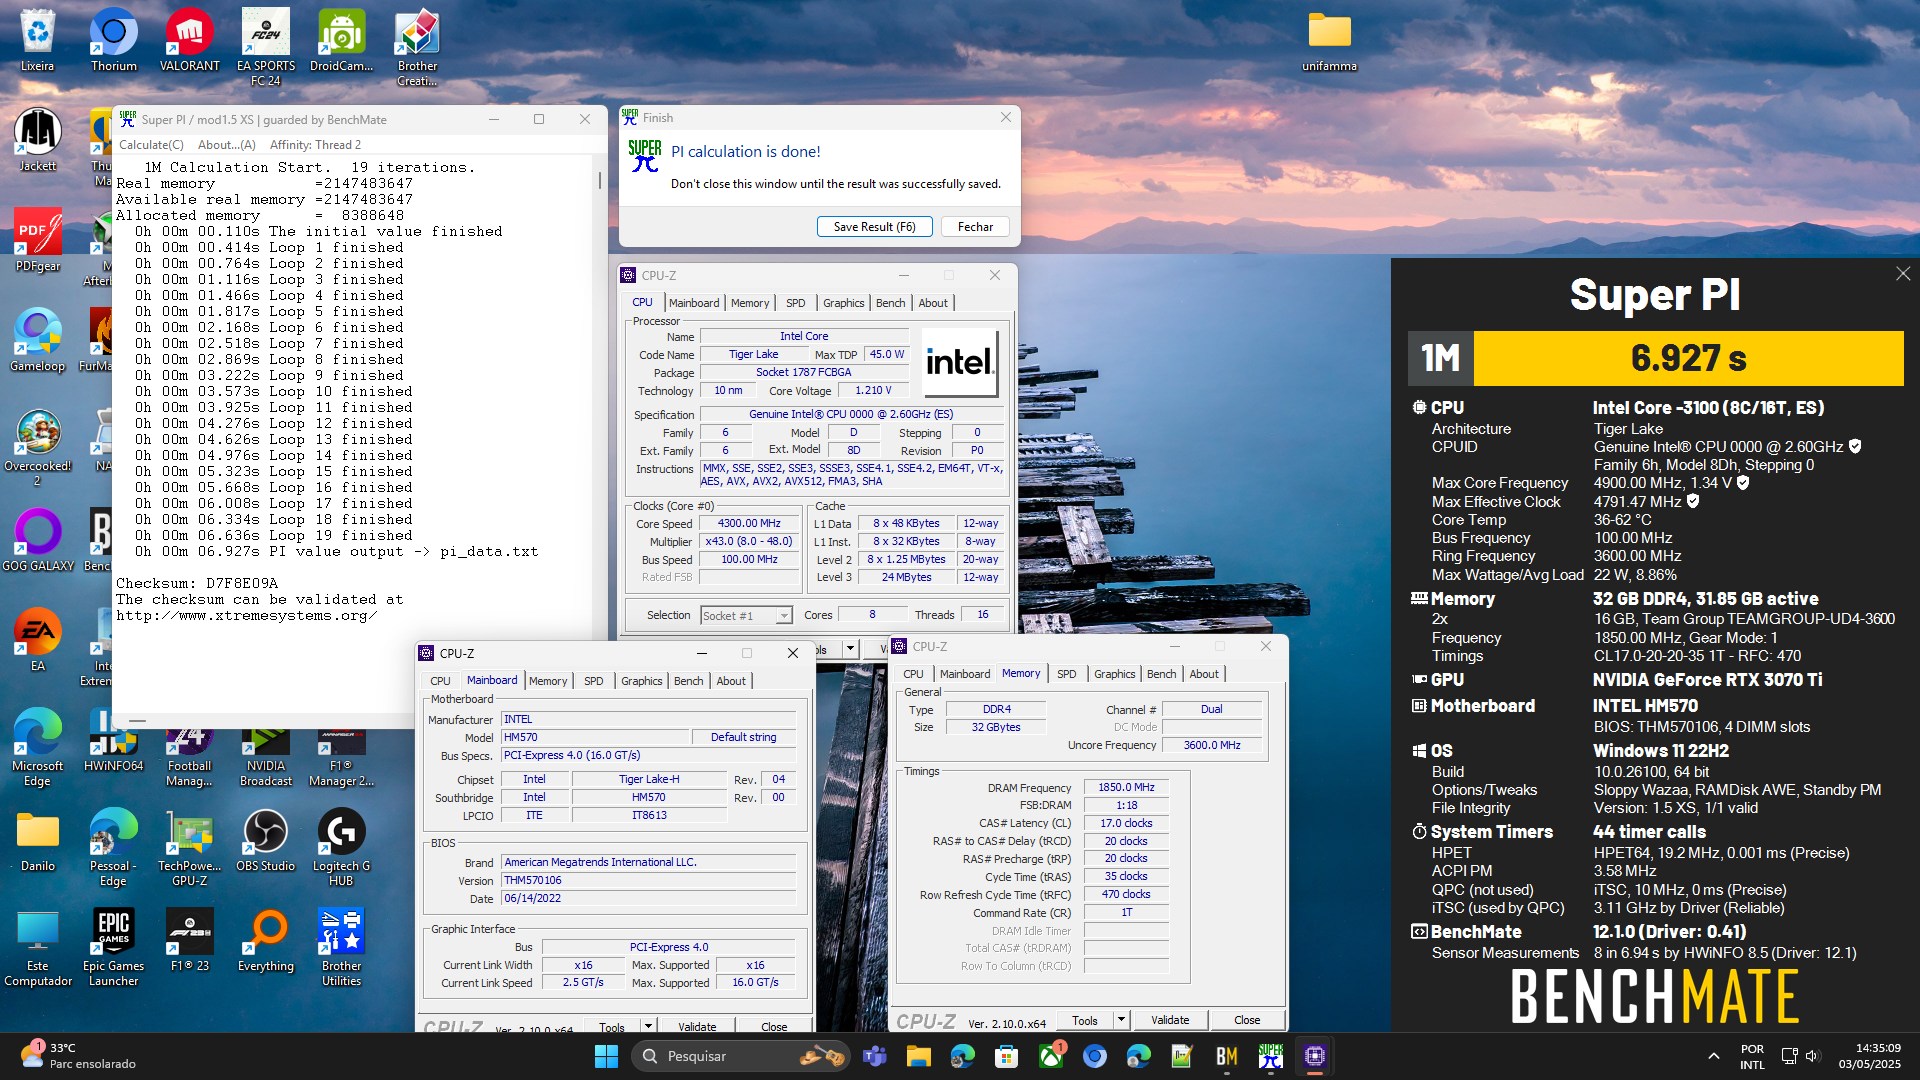Click the Windows Start button
This screenshot has height=1080, width=1920.
[606, 1056]
